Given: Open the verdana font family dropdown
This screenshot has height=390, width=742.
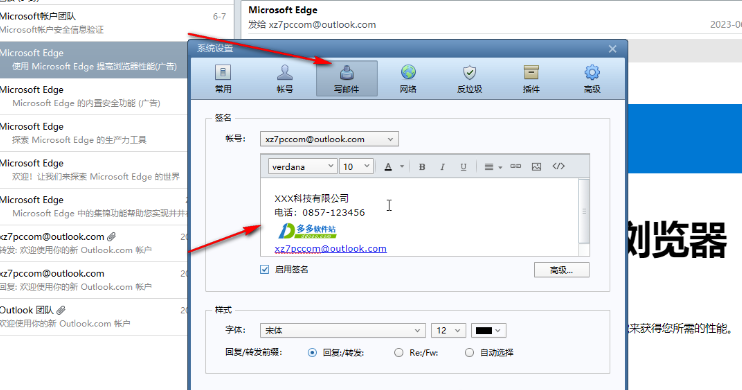Looking at the screenshot, I should (x=302, y=167).
